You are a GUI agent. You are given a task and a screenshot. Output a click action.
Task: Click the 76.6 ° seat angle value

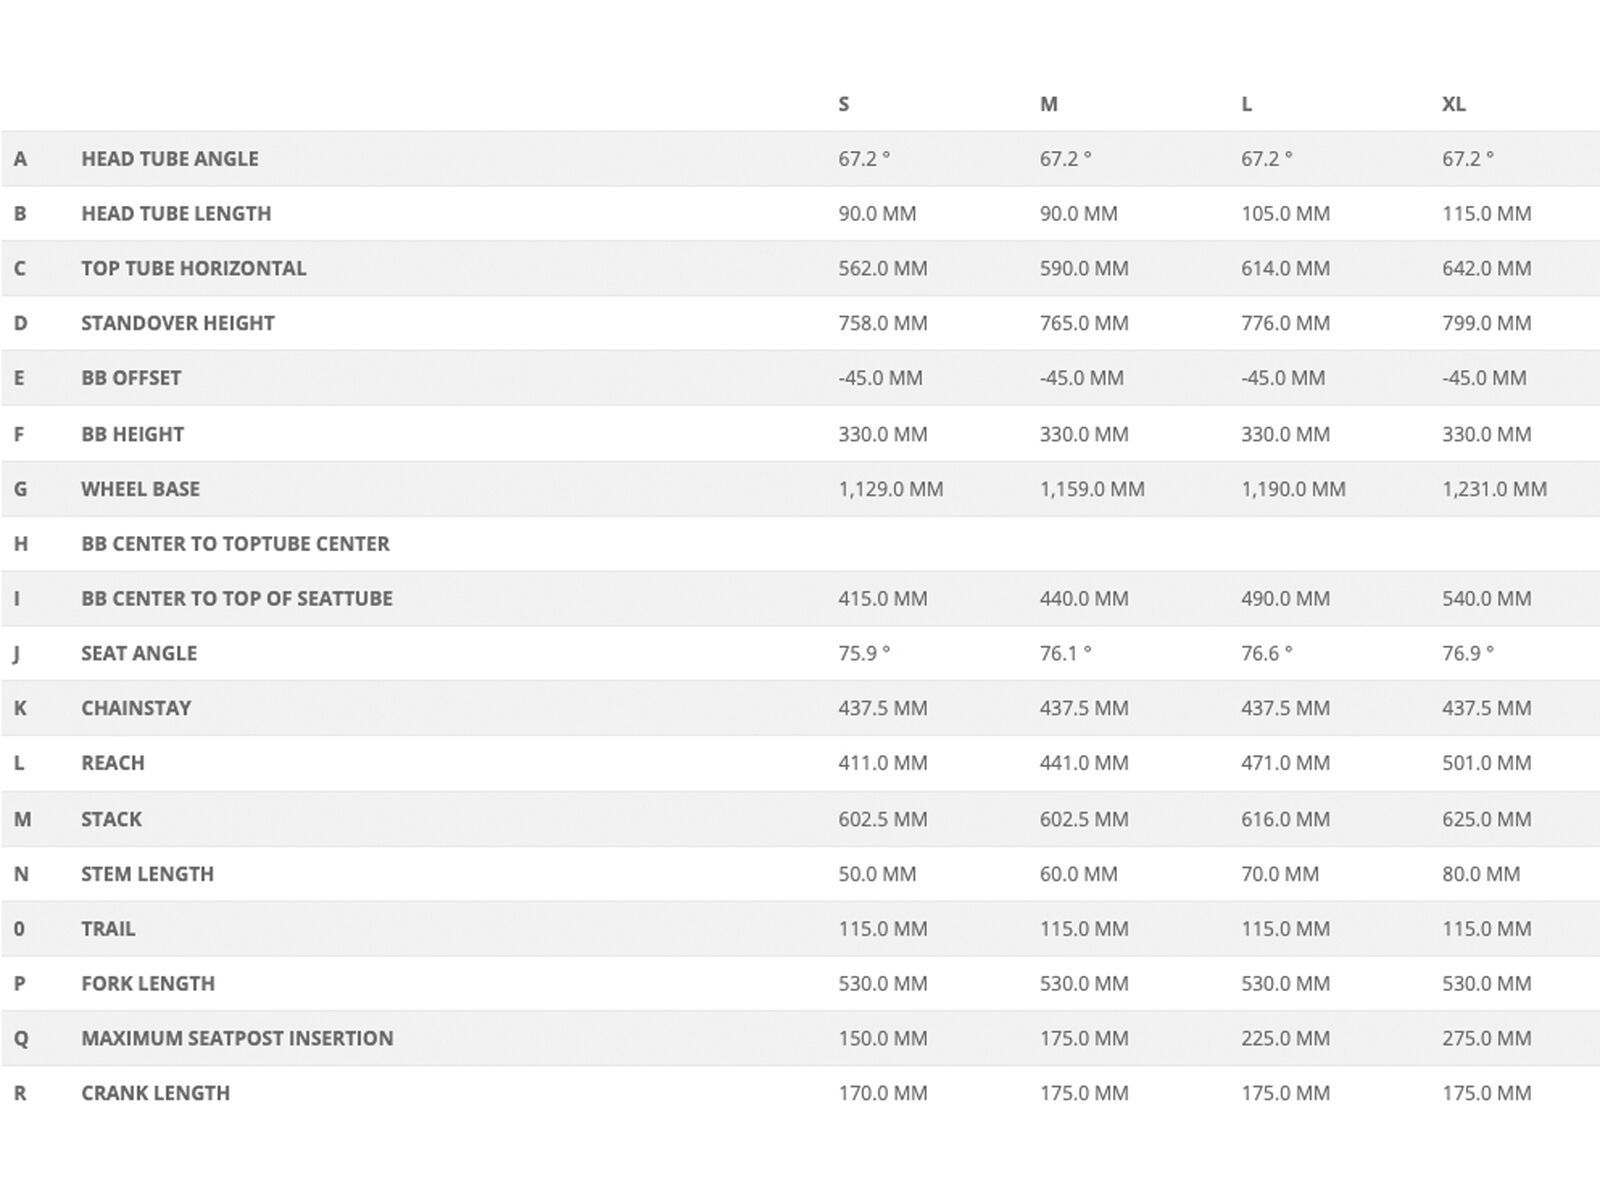(x=1266, y=653)
